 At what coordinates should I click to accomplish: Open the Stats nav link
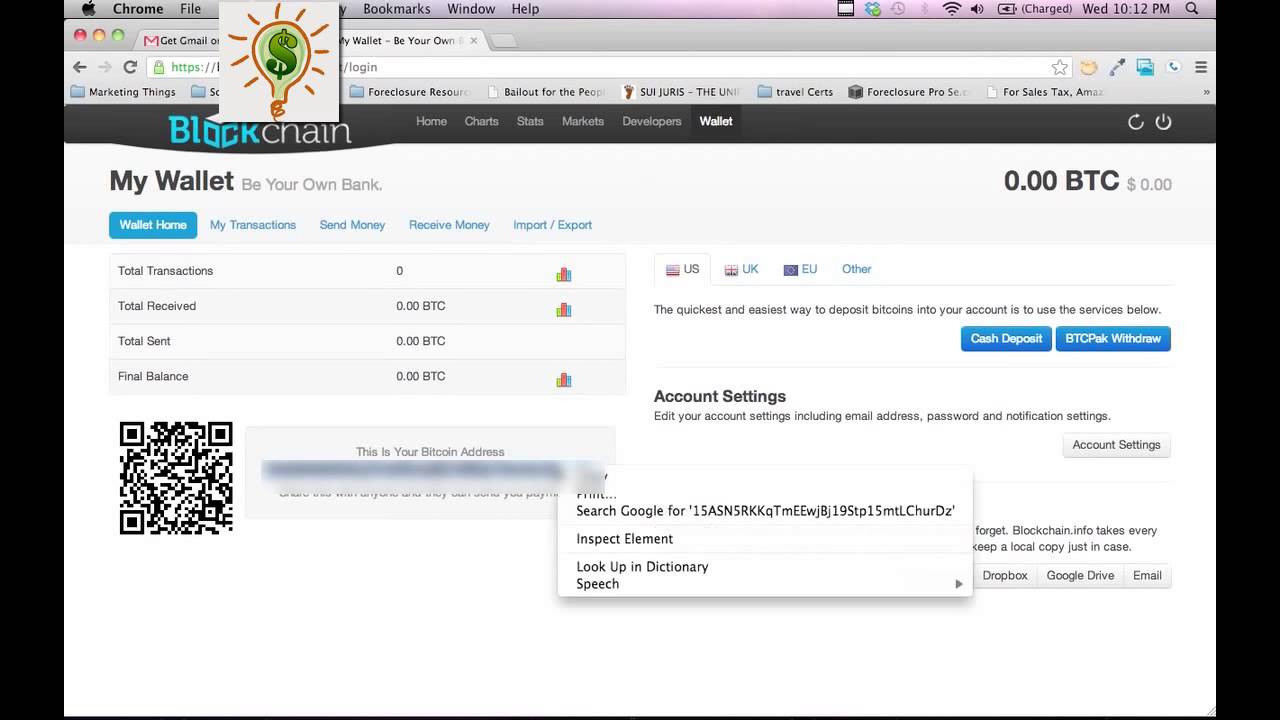[x=530, y=121]
